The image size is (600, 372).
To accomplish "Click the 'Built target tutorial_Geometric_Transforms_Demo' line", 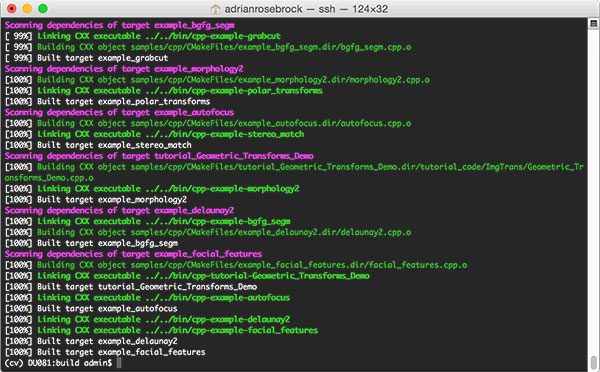I will (x=131, y=287).
